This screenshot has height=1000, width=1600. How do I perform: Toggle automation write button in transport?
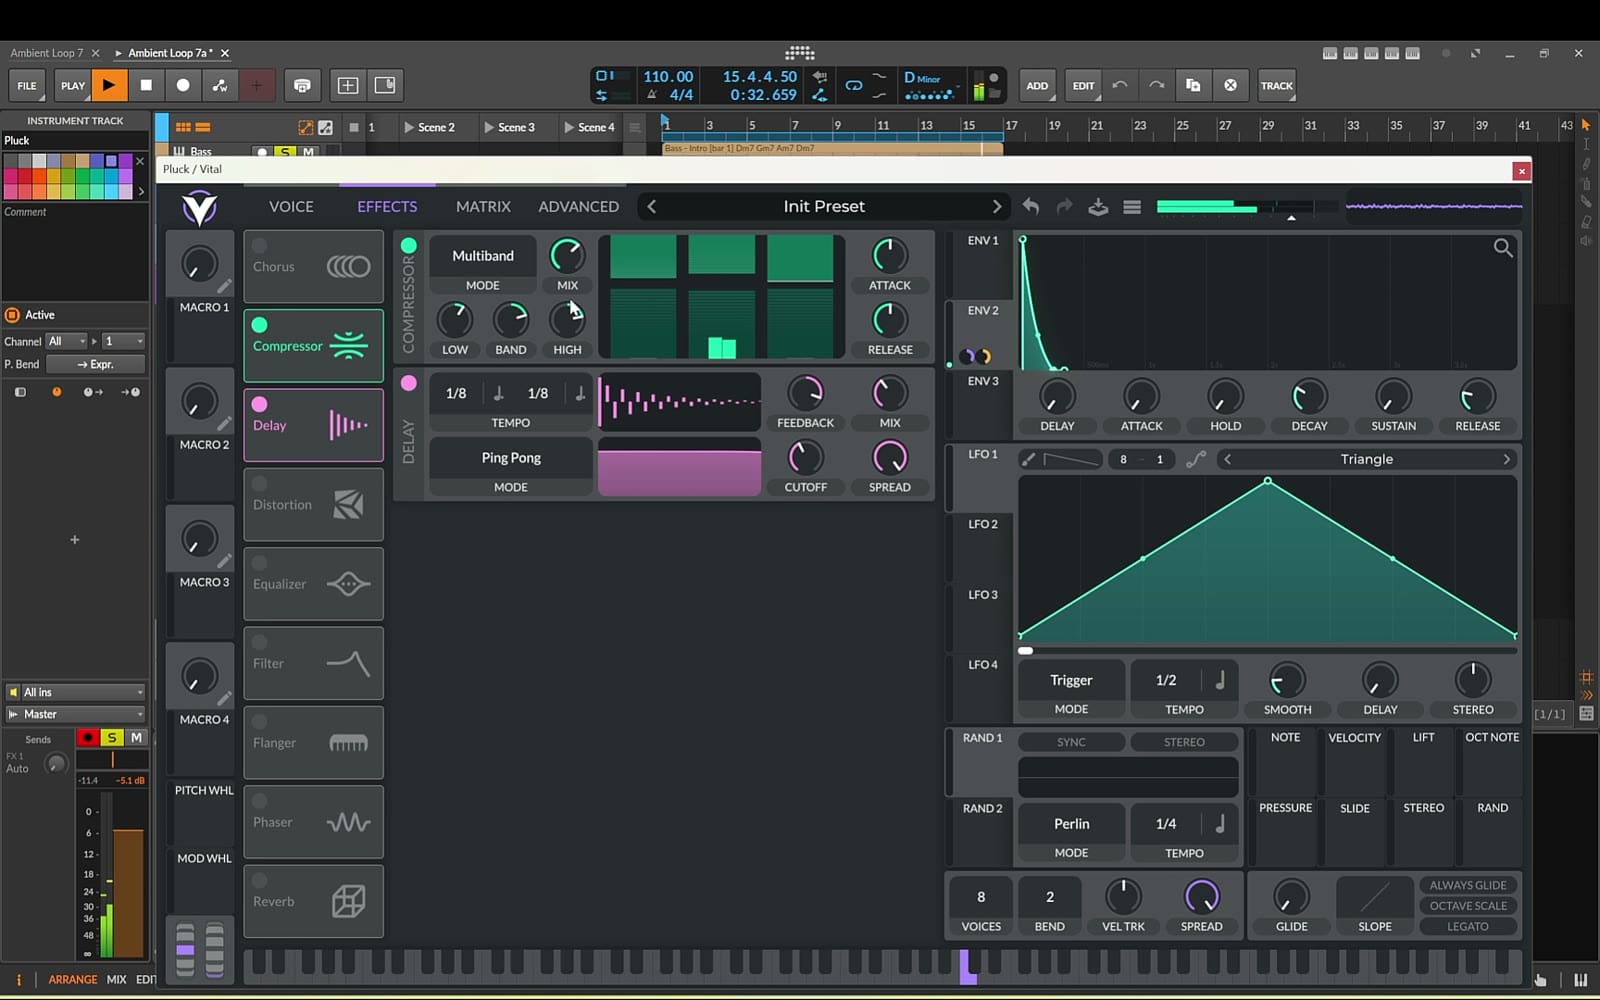tap(220, 85)
